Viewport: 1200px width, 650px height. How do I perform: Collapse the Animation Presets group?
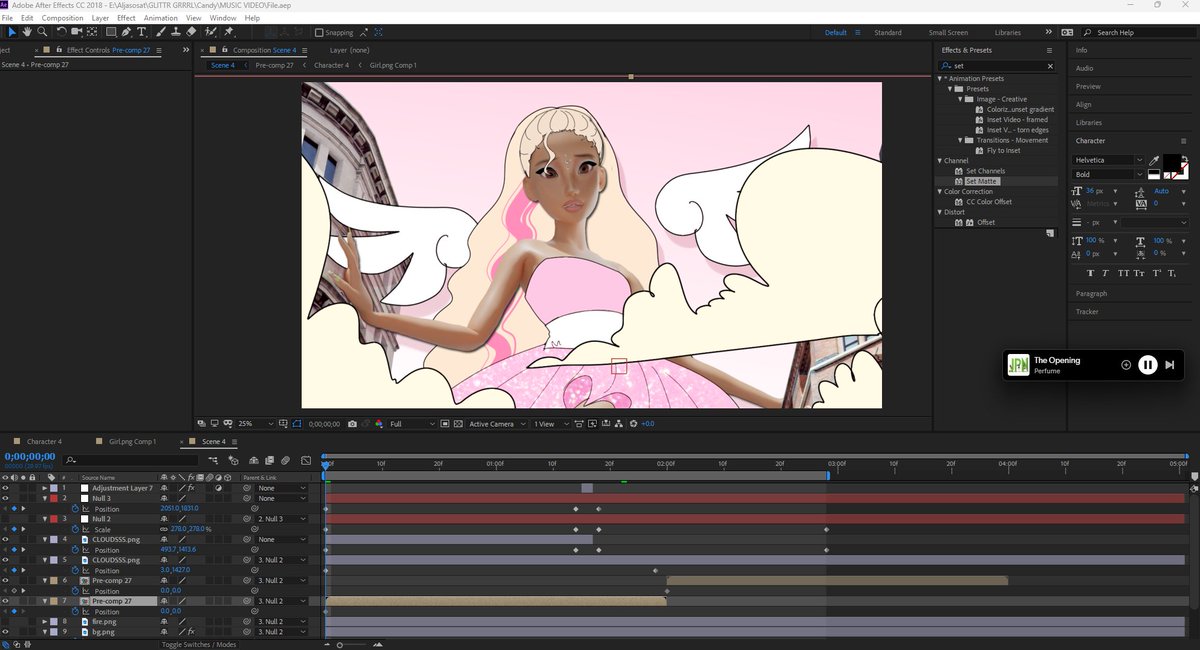tap(940, 79)
